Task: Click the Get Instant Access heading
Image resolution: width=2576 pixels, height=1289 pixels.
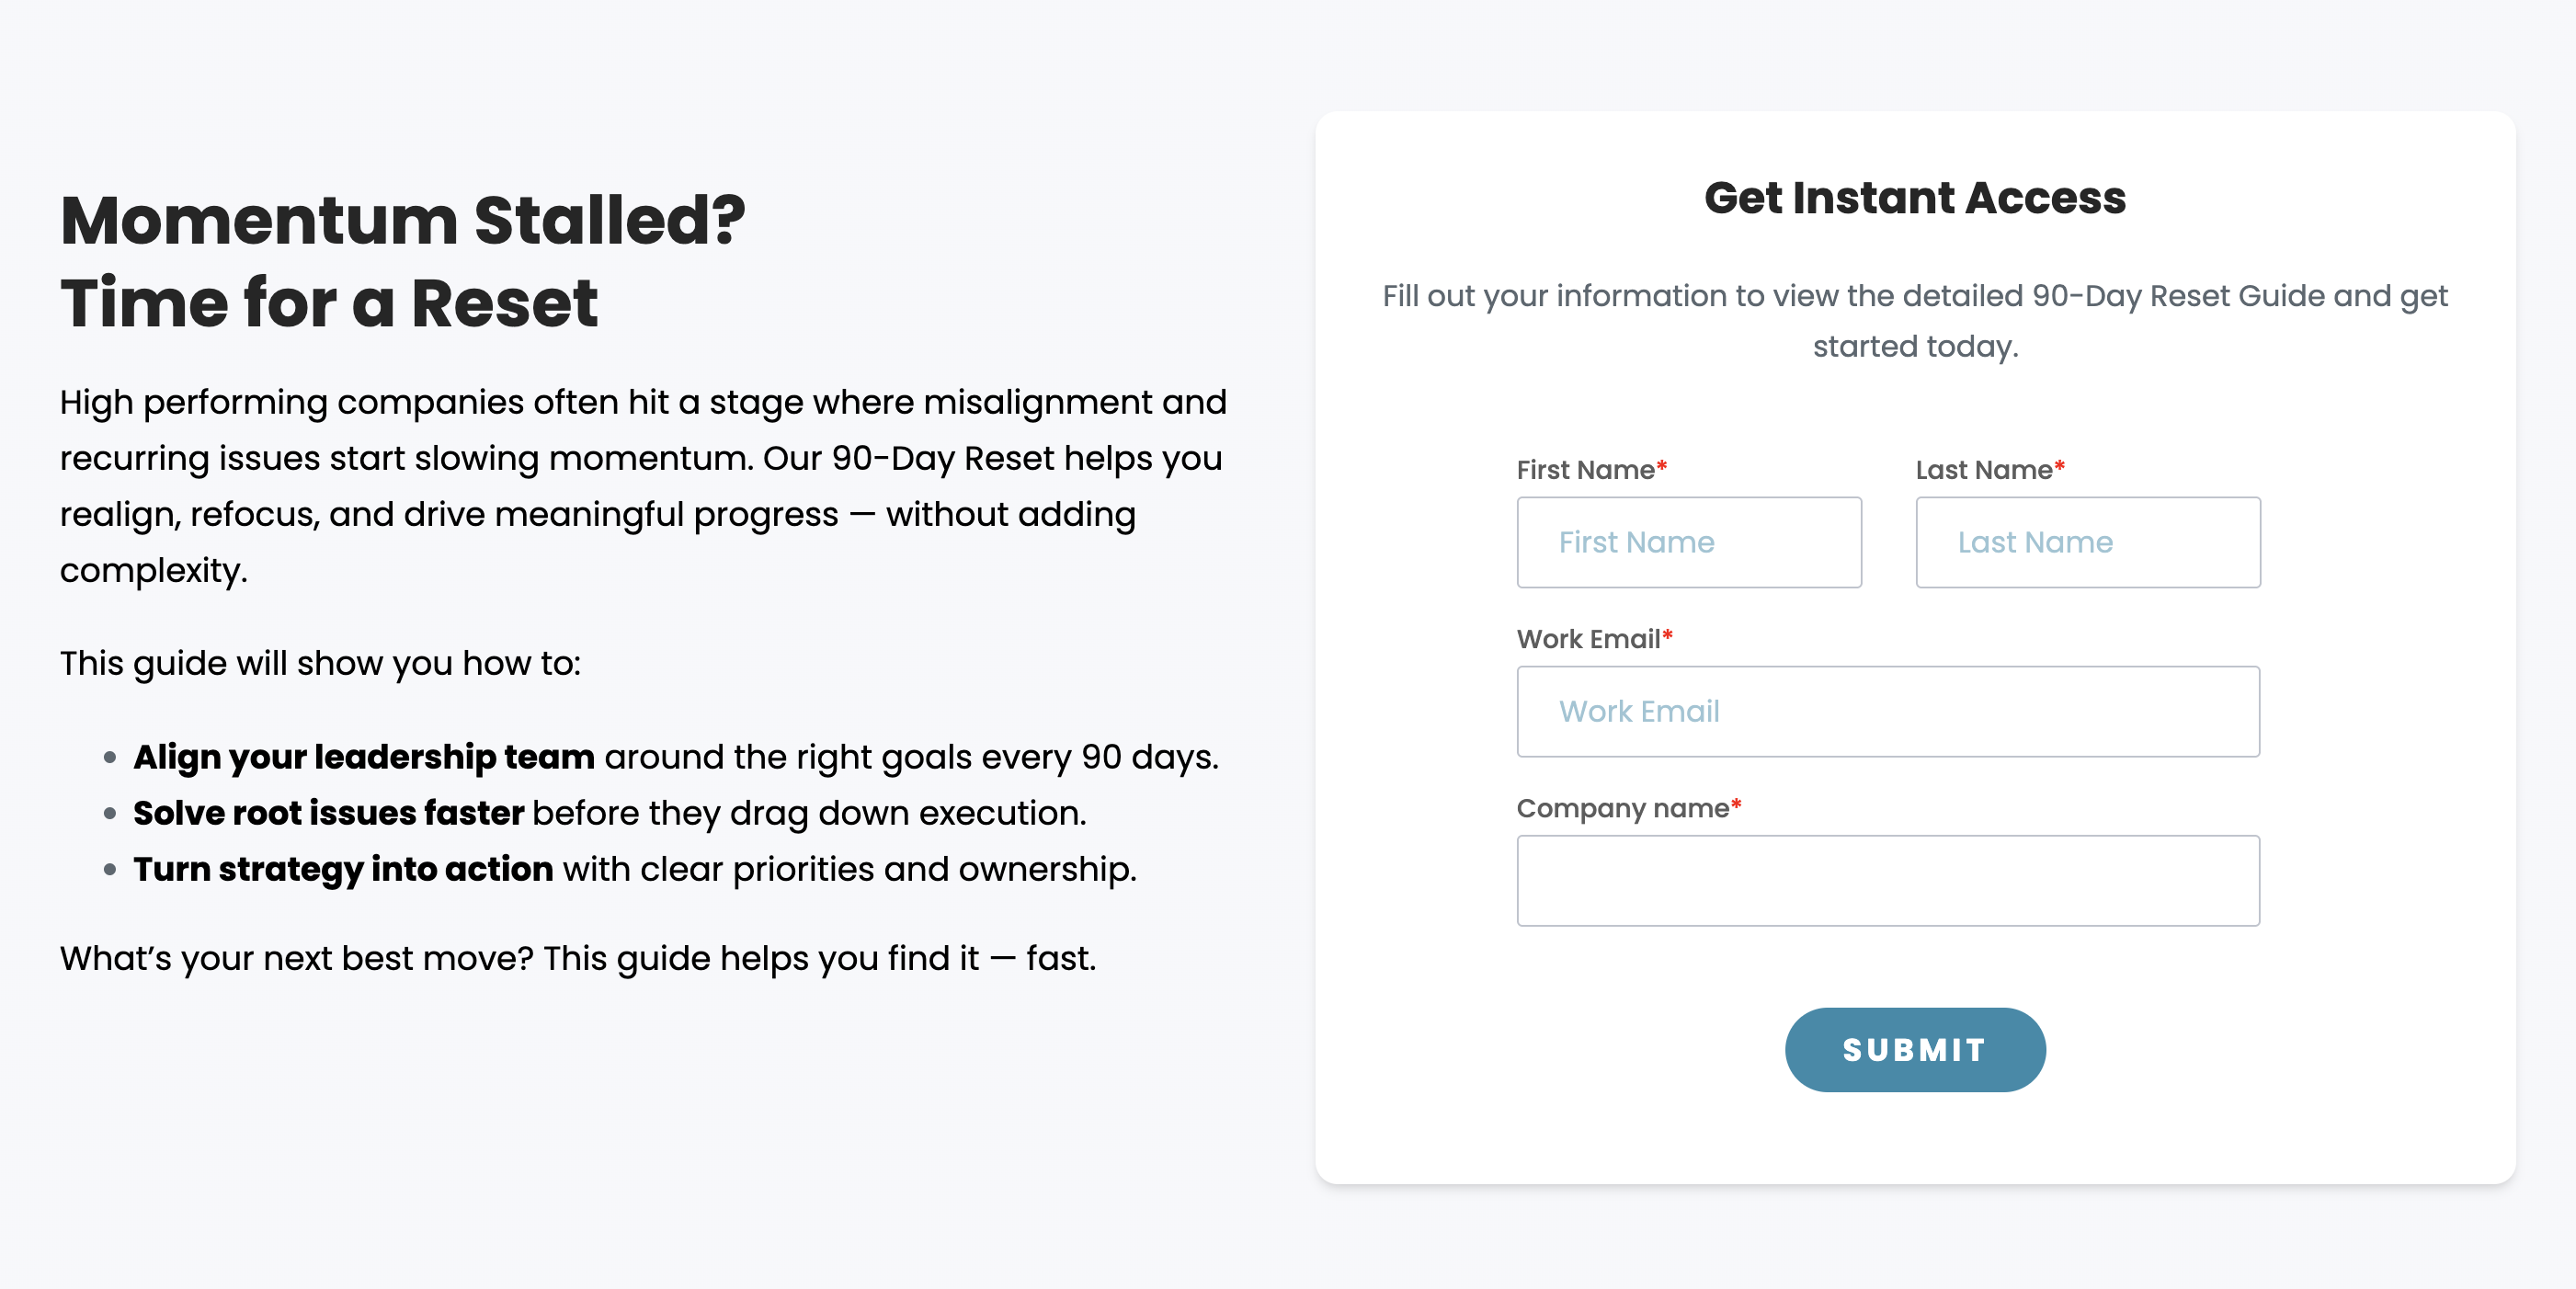Action: tap(1914, 198)
